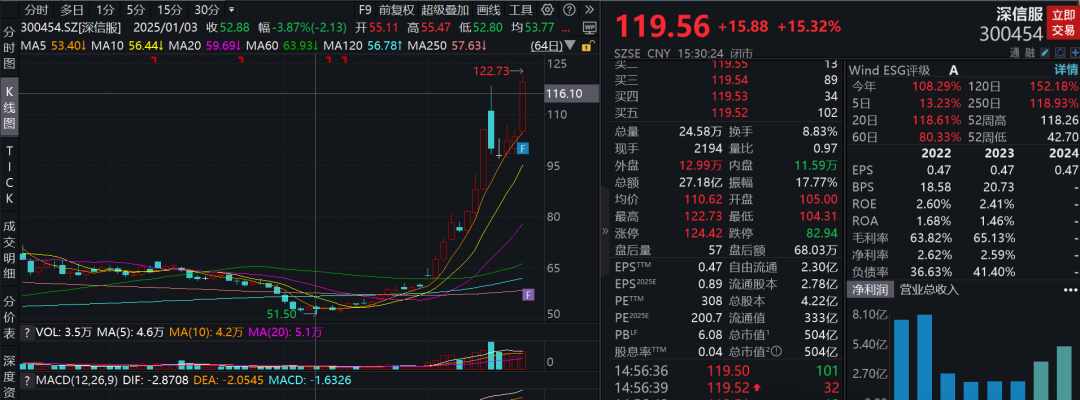Open the ESG 详情 details link
Viewport: 1080px width, 400px height.
1066,70
